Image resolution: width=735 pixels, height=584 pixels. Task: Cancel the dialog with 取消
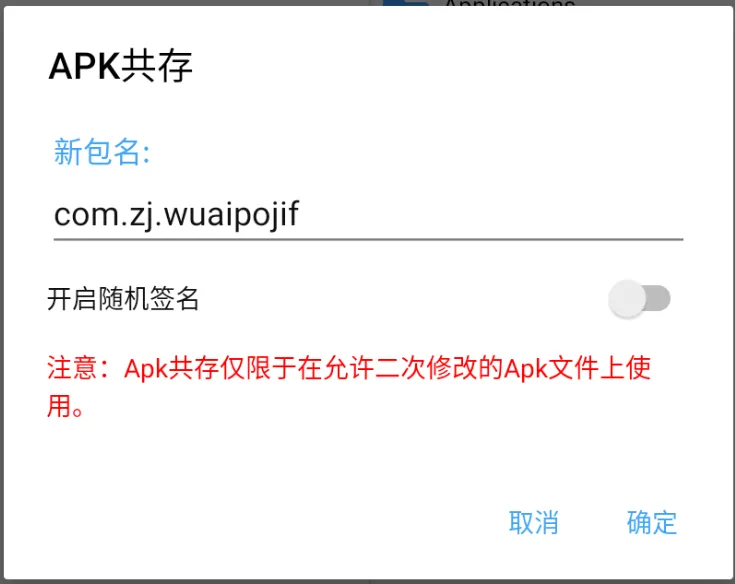click(x=533, y=522)
